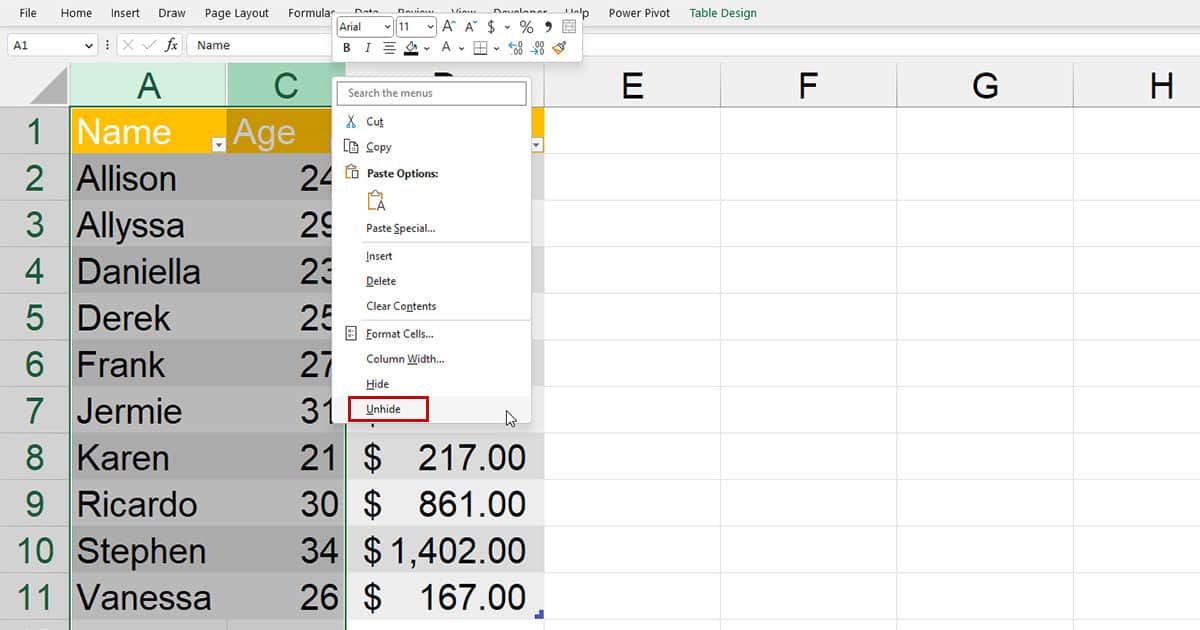This screenshot has height=630, width=1200.
Task: Select the cell containing Vanessa
Action: click(149, 597)
